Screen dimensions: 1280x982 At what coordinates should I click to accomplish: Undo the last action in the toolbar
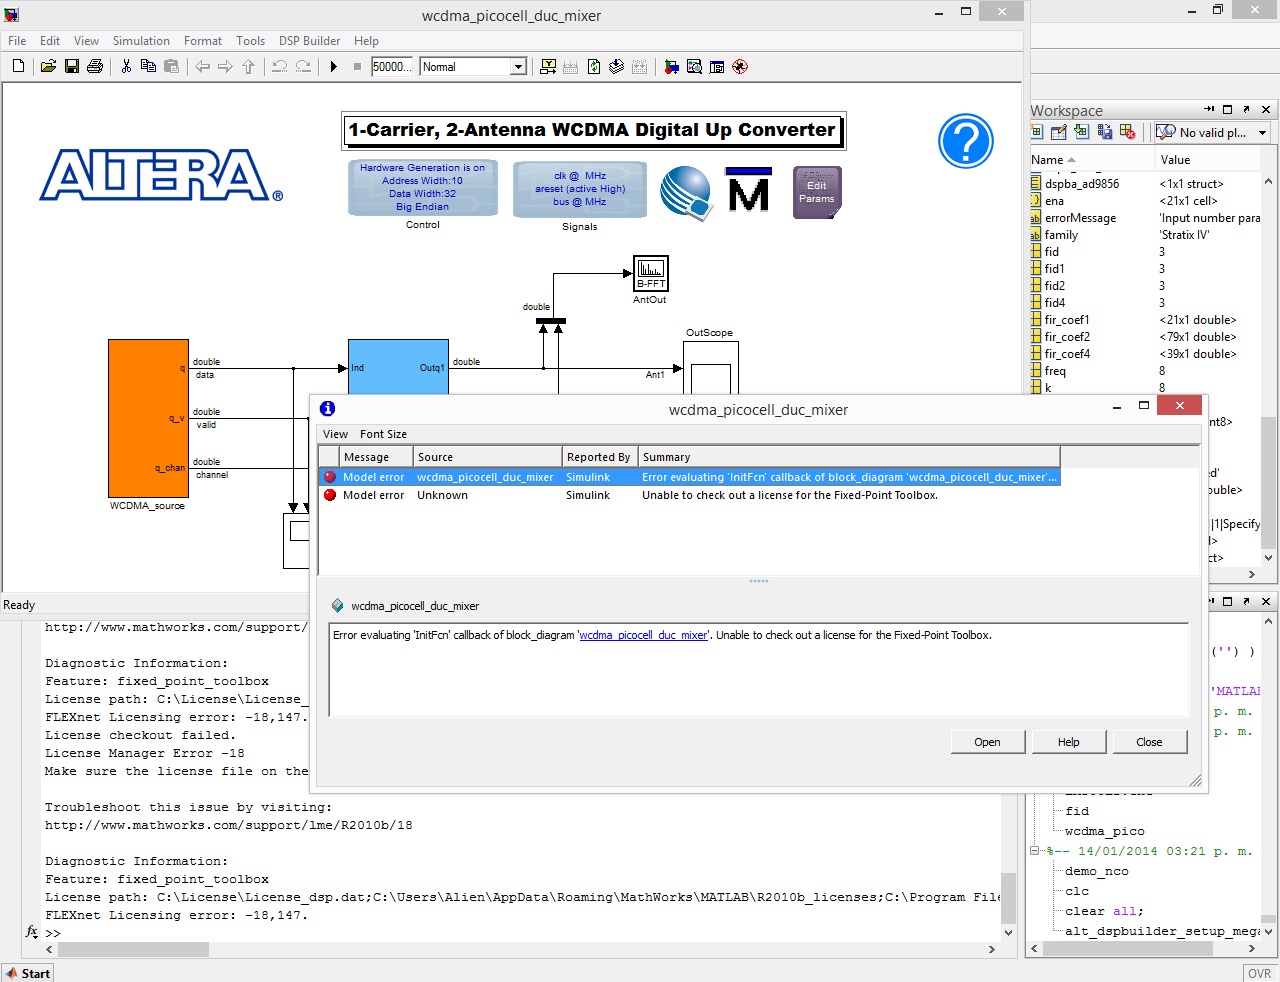(x=279, y=67)
